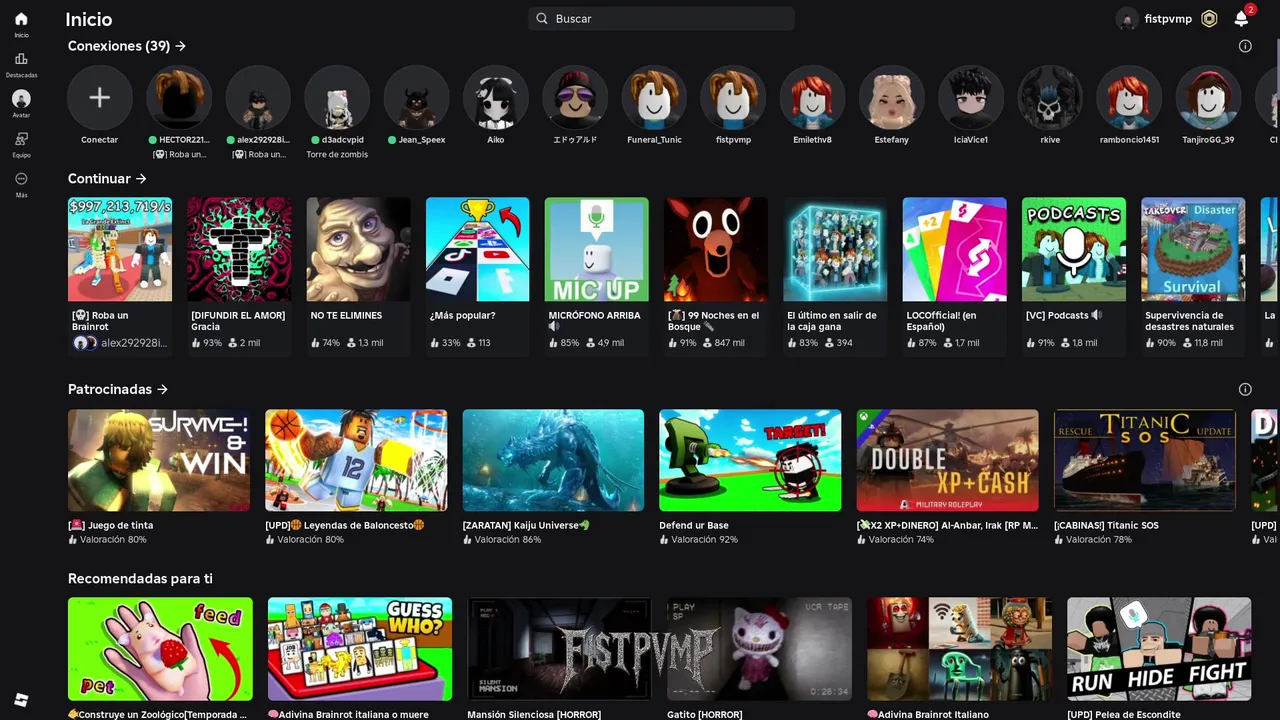The height and width of the screenshot is (720, 1280).
Task: Open the notifications bell
Action: pyautogui.click(x=1241, y=19)
